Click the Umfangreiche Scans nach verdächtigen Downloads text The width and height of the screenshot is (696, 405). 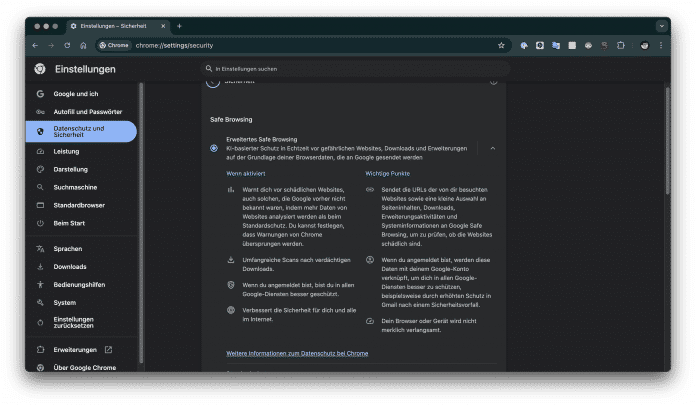pos(297,264)
